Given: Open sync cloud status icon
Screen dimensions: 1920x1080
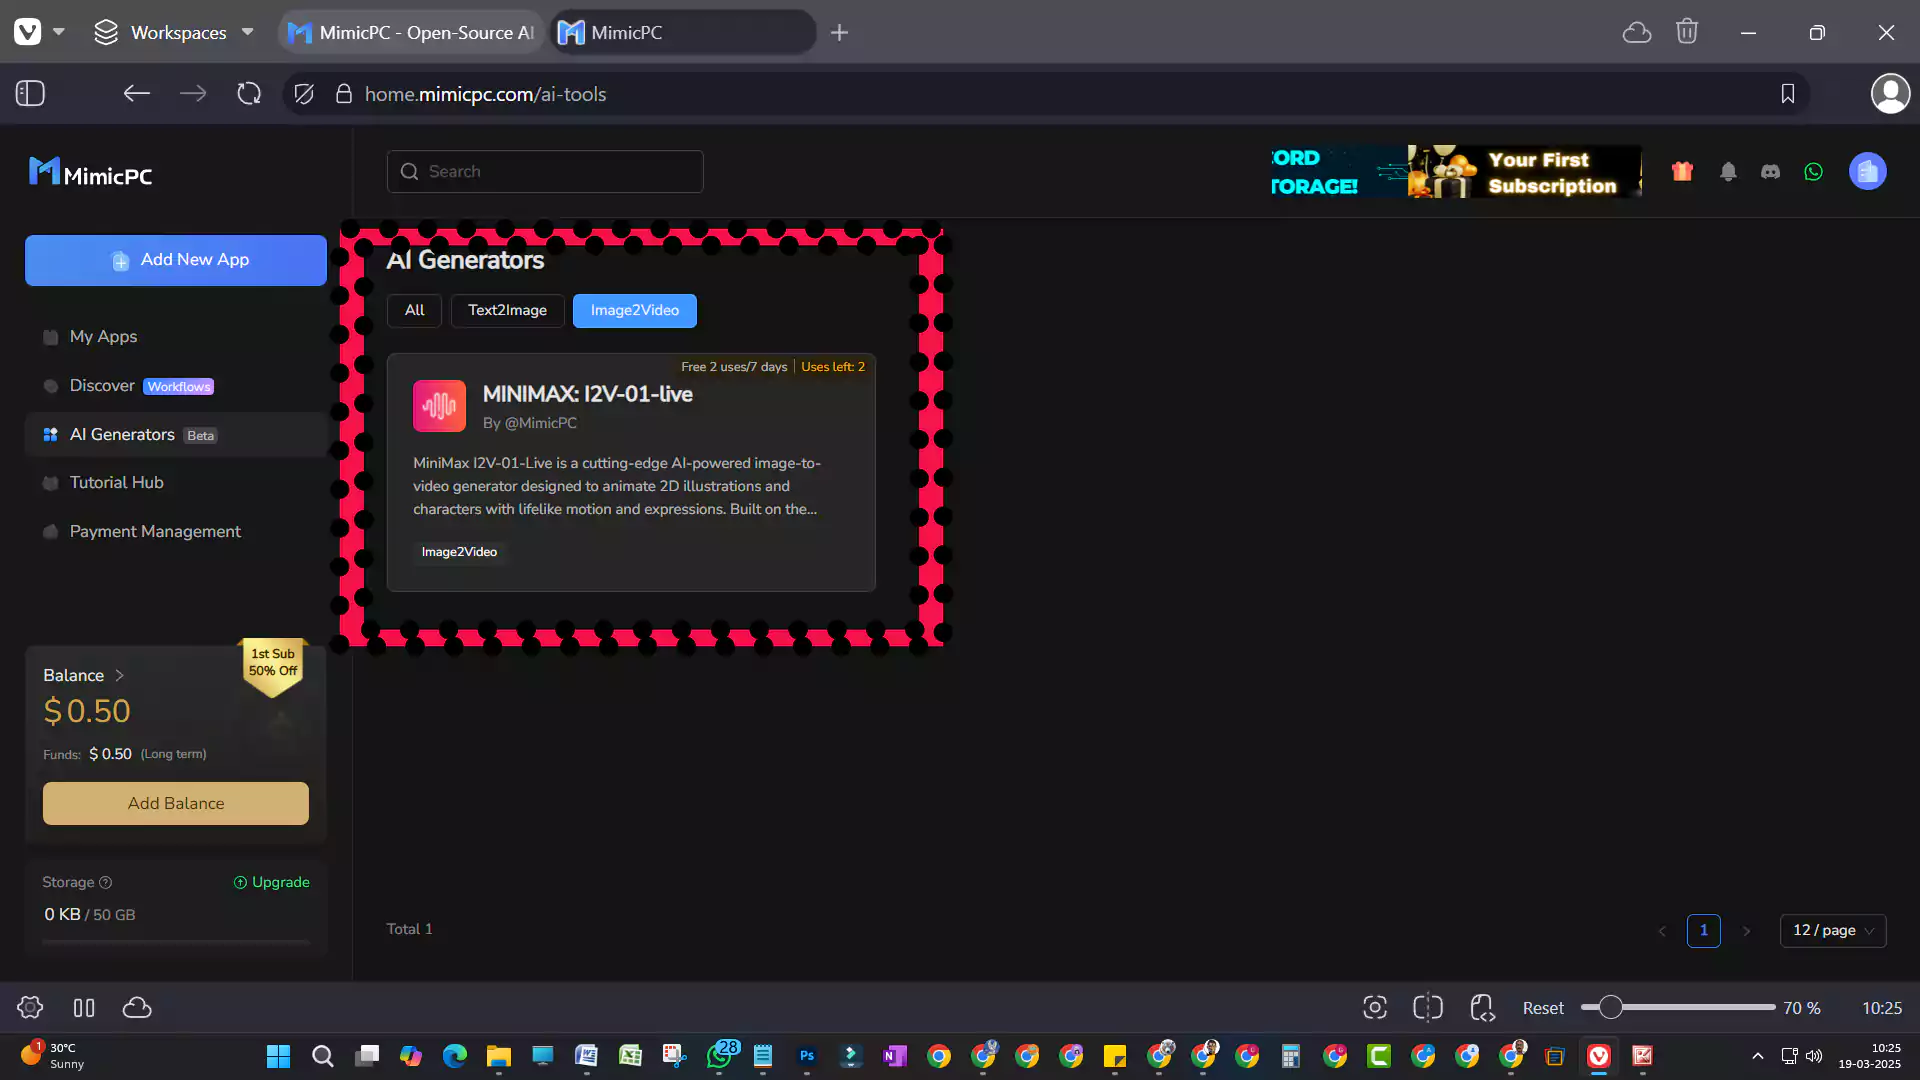Looking at the screenshot, I should 137,1008.
